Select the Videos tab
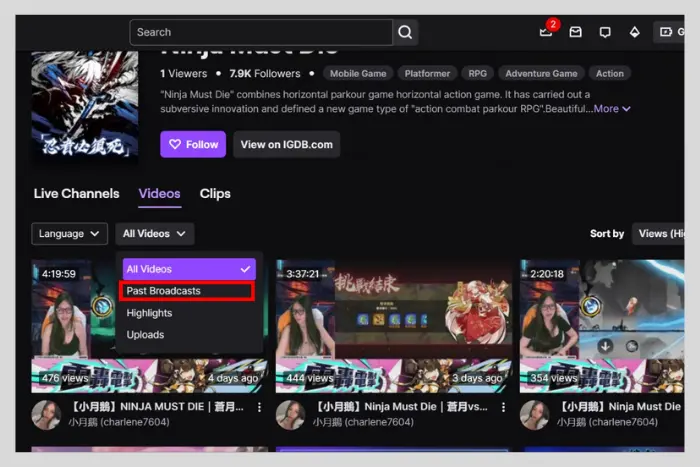The height and width of the screenshot is (467, 700). [x=159, y=194]
